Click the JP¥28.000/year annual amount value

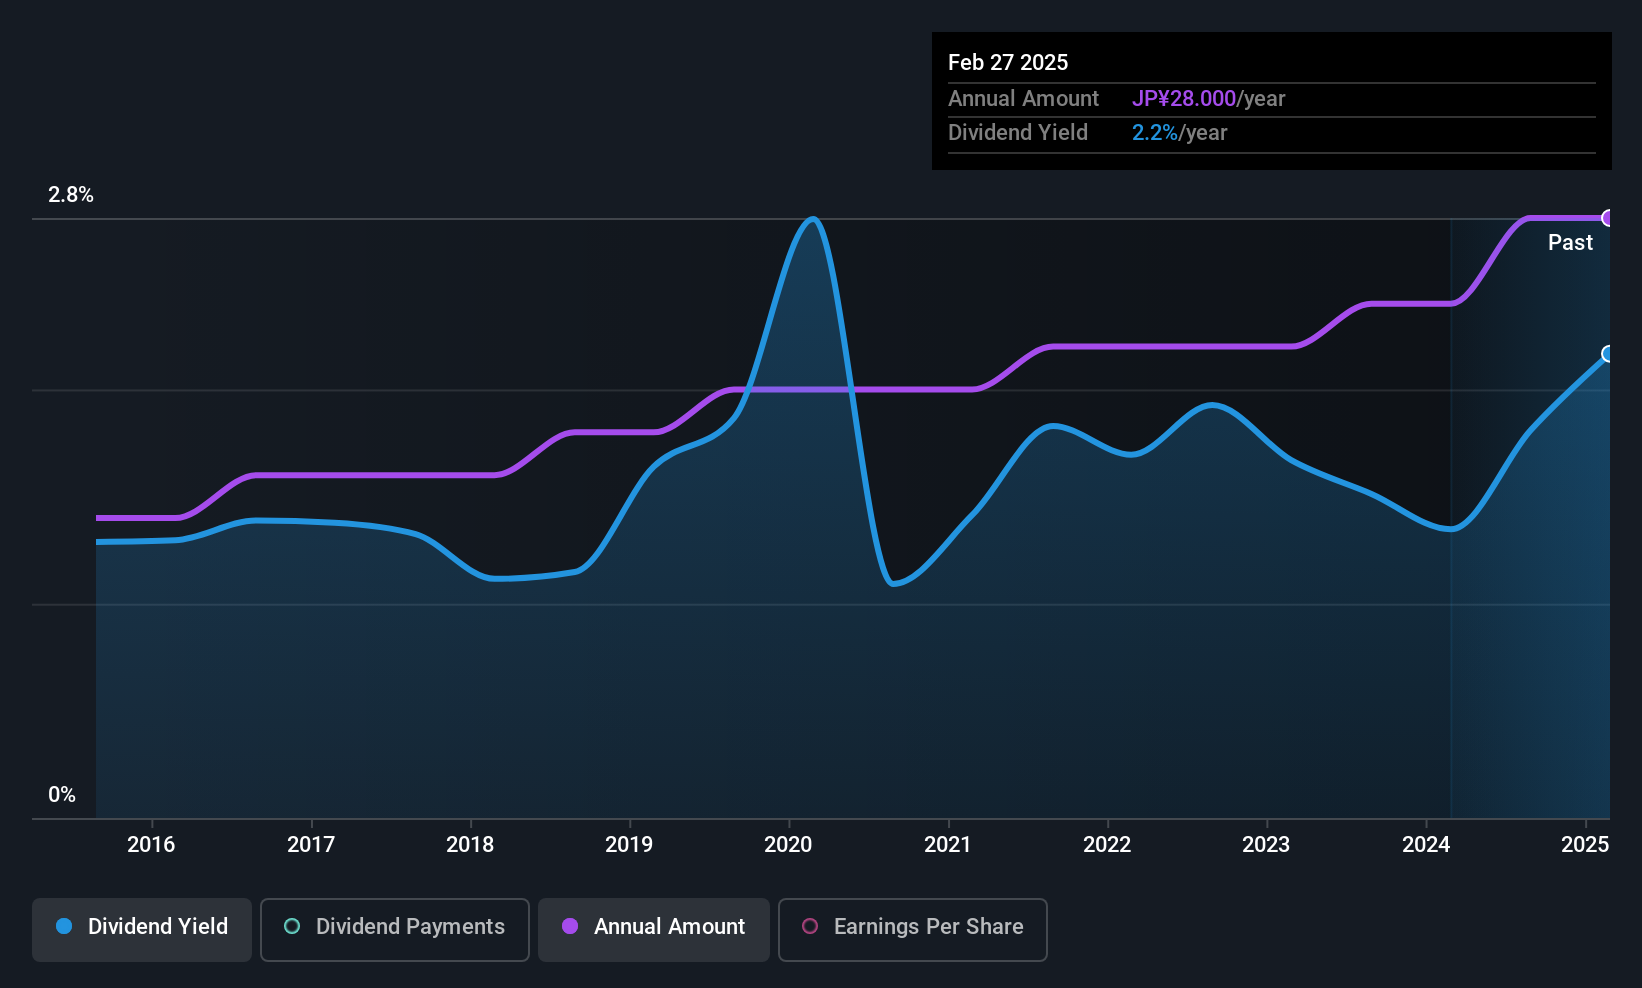(1208, 99)
